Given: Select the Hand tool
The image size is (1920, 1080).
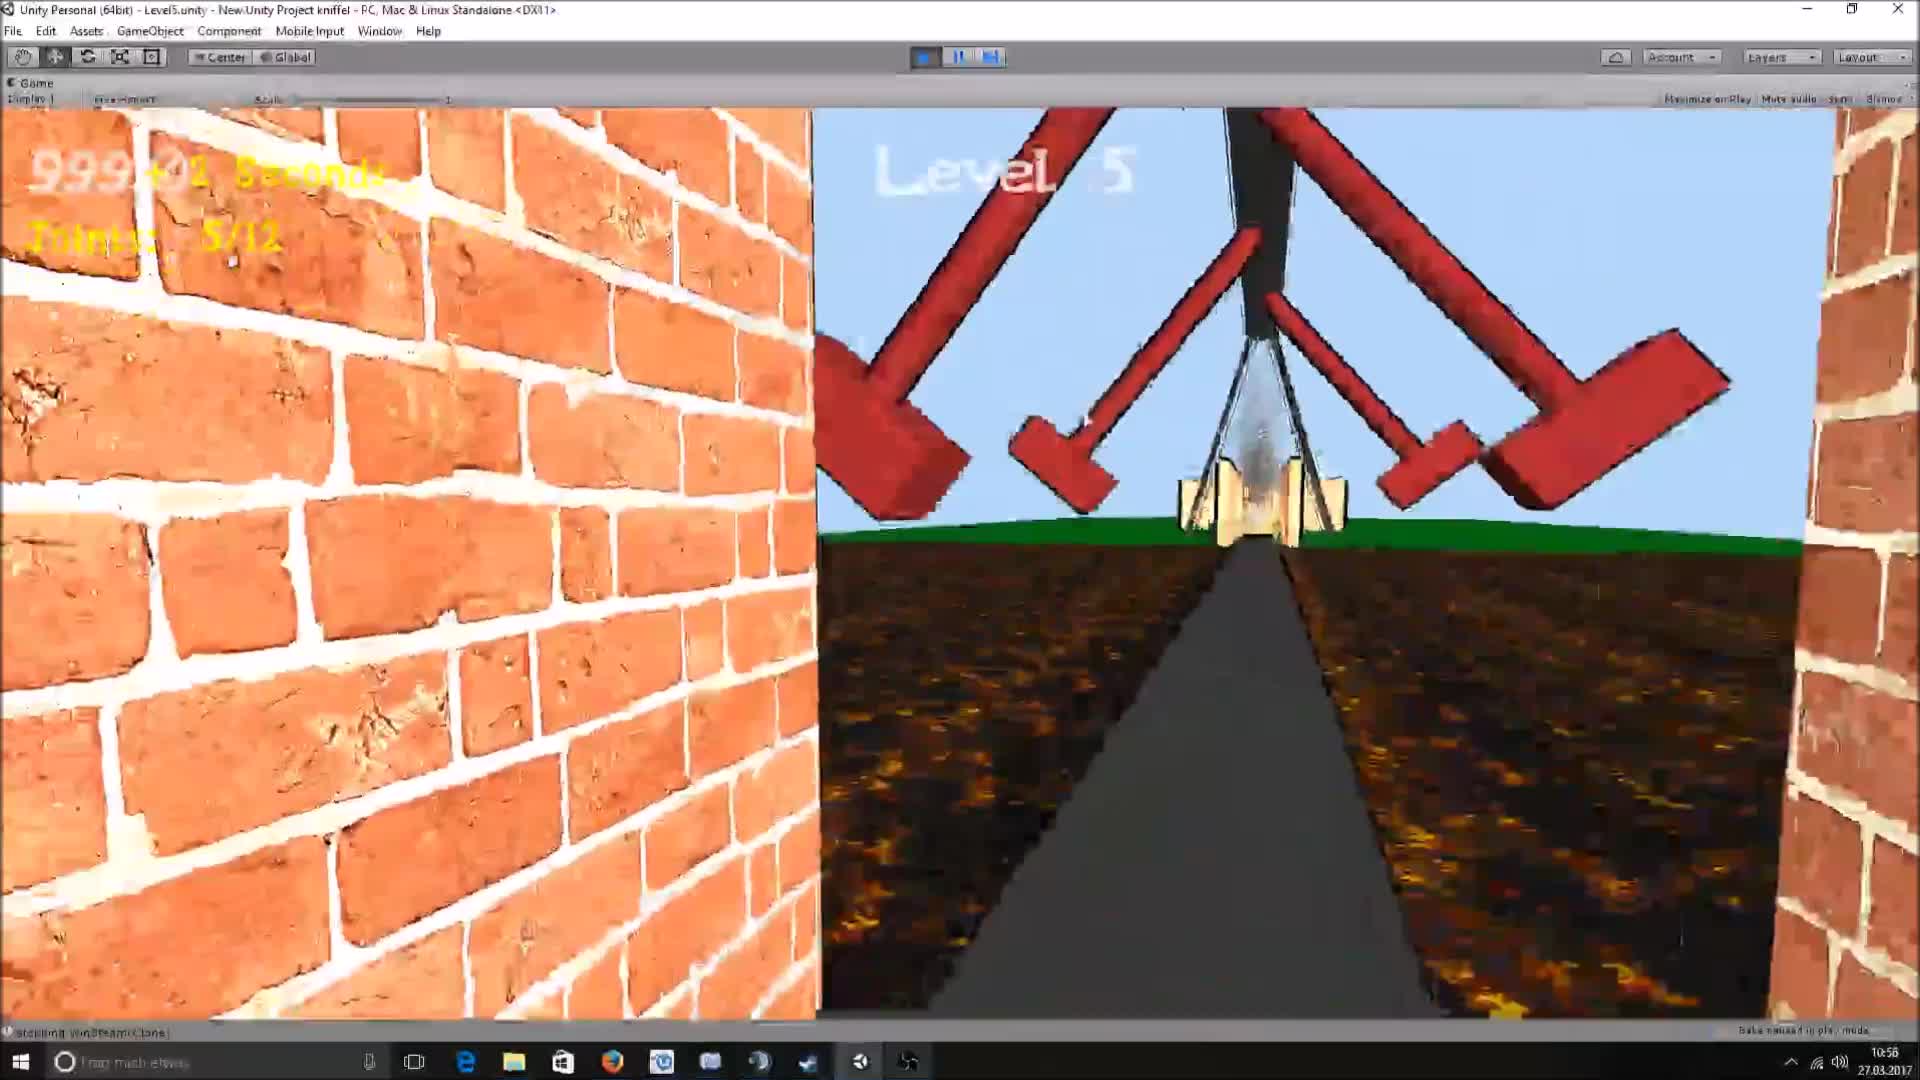Looking at the screenshot, I should click(x=22, y=57).
